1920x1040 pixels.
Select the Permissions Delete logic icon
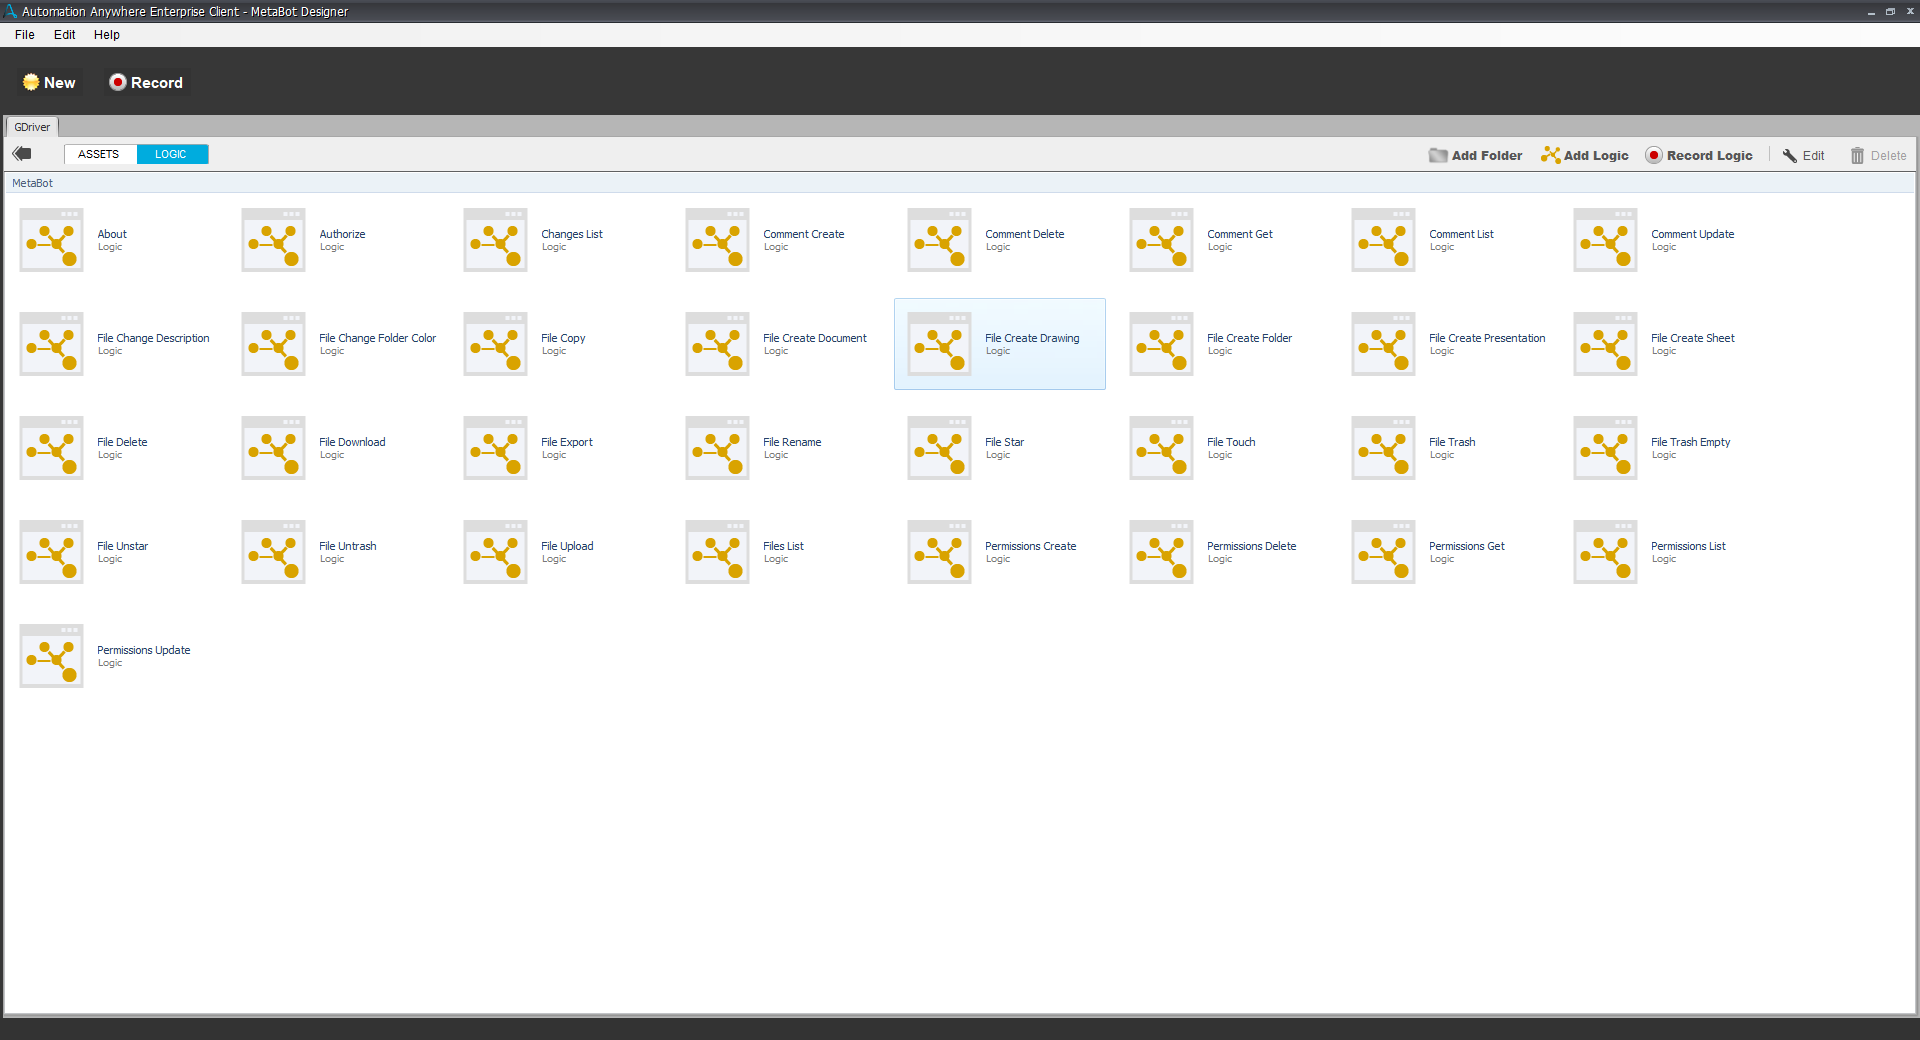[x=1161, y=552]
